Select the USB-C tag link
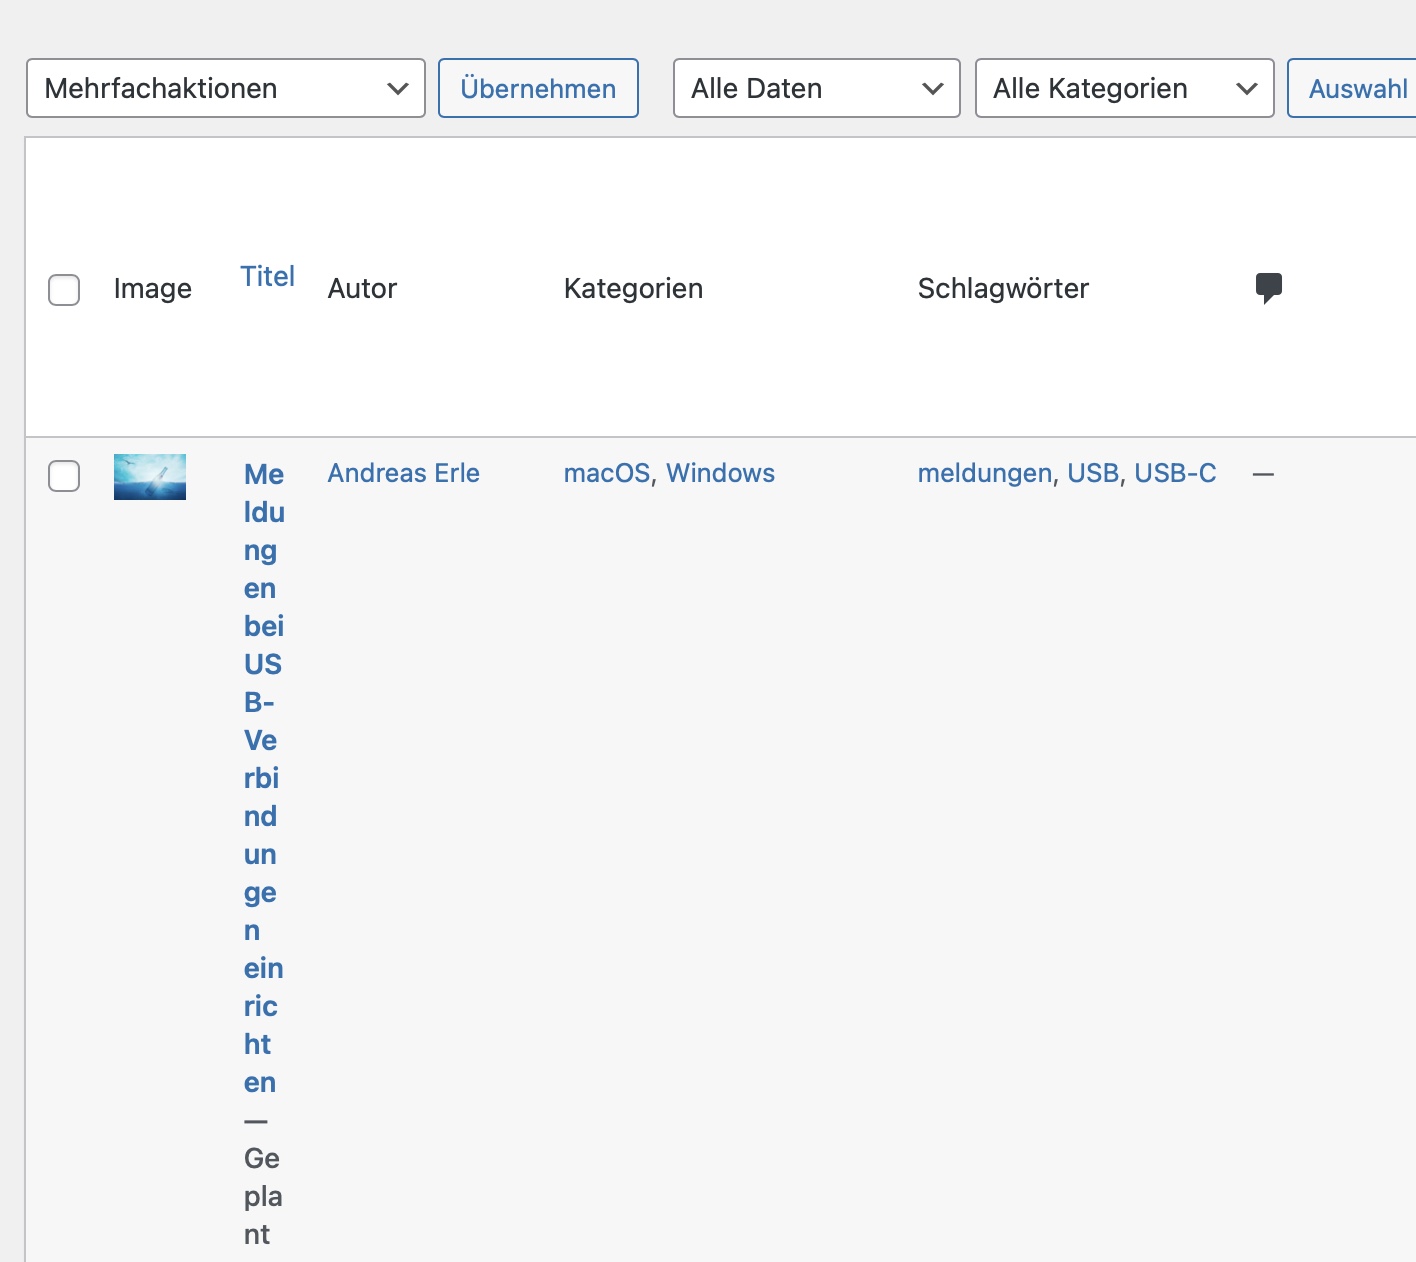 tap(1175, 473)
